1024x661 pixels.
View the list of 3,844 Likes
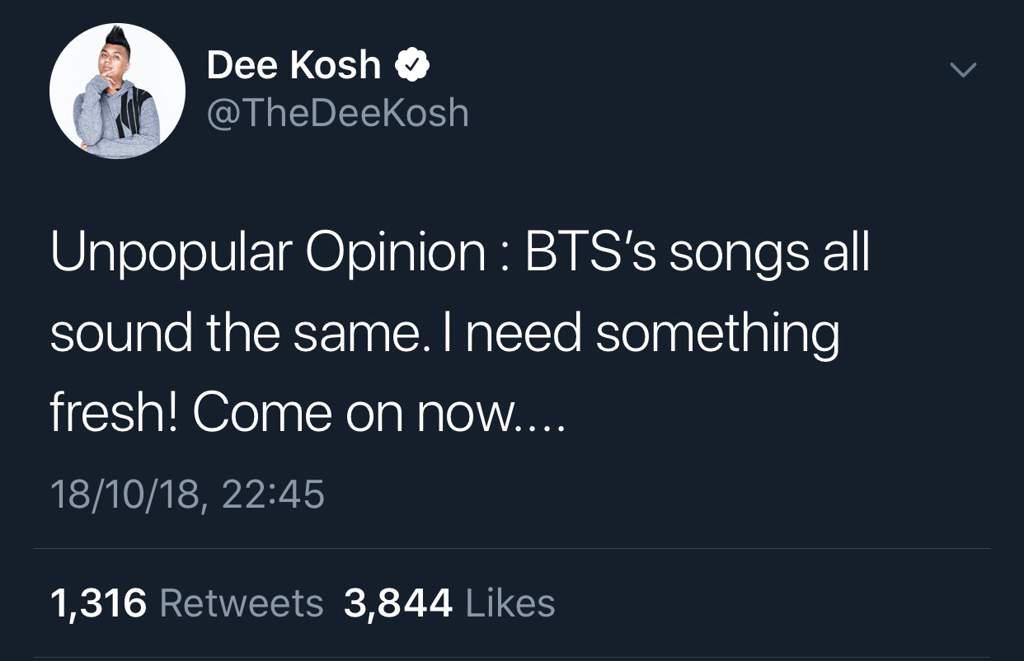point(449,603)
